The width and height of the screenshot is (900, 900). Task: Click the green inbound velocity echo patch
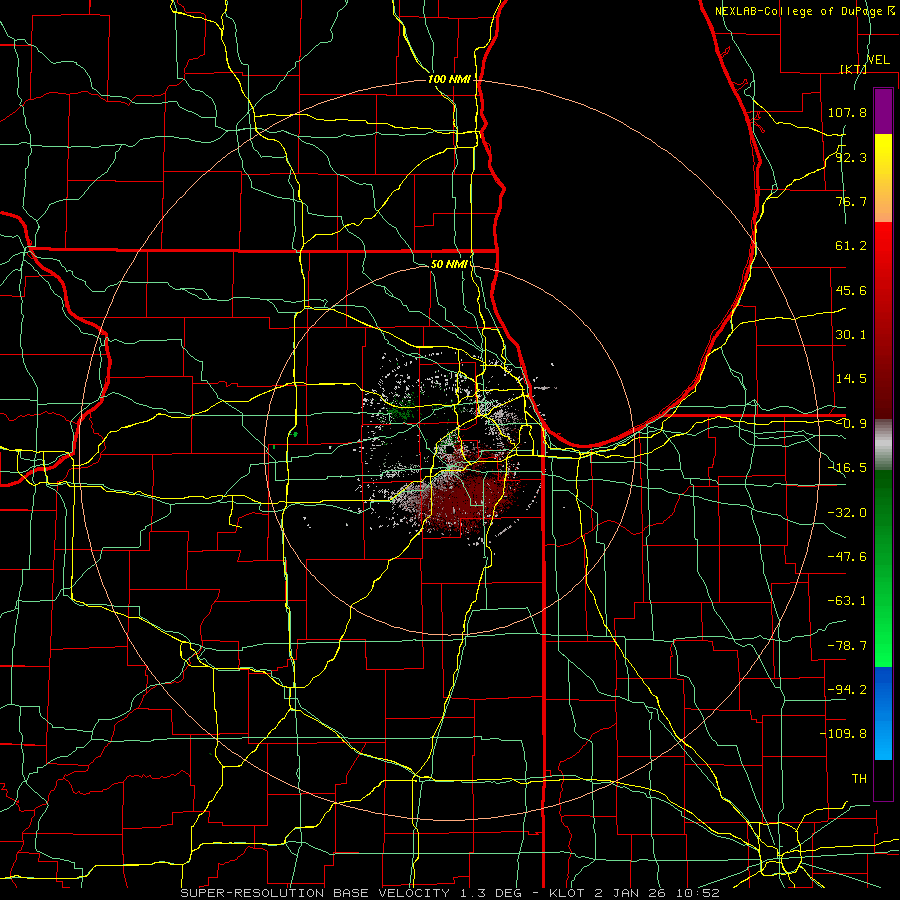coord(402,410)
